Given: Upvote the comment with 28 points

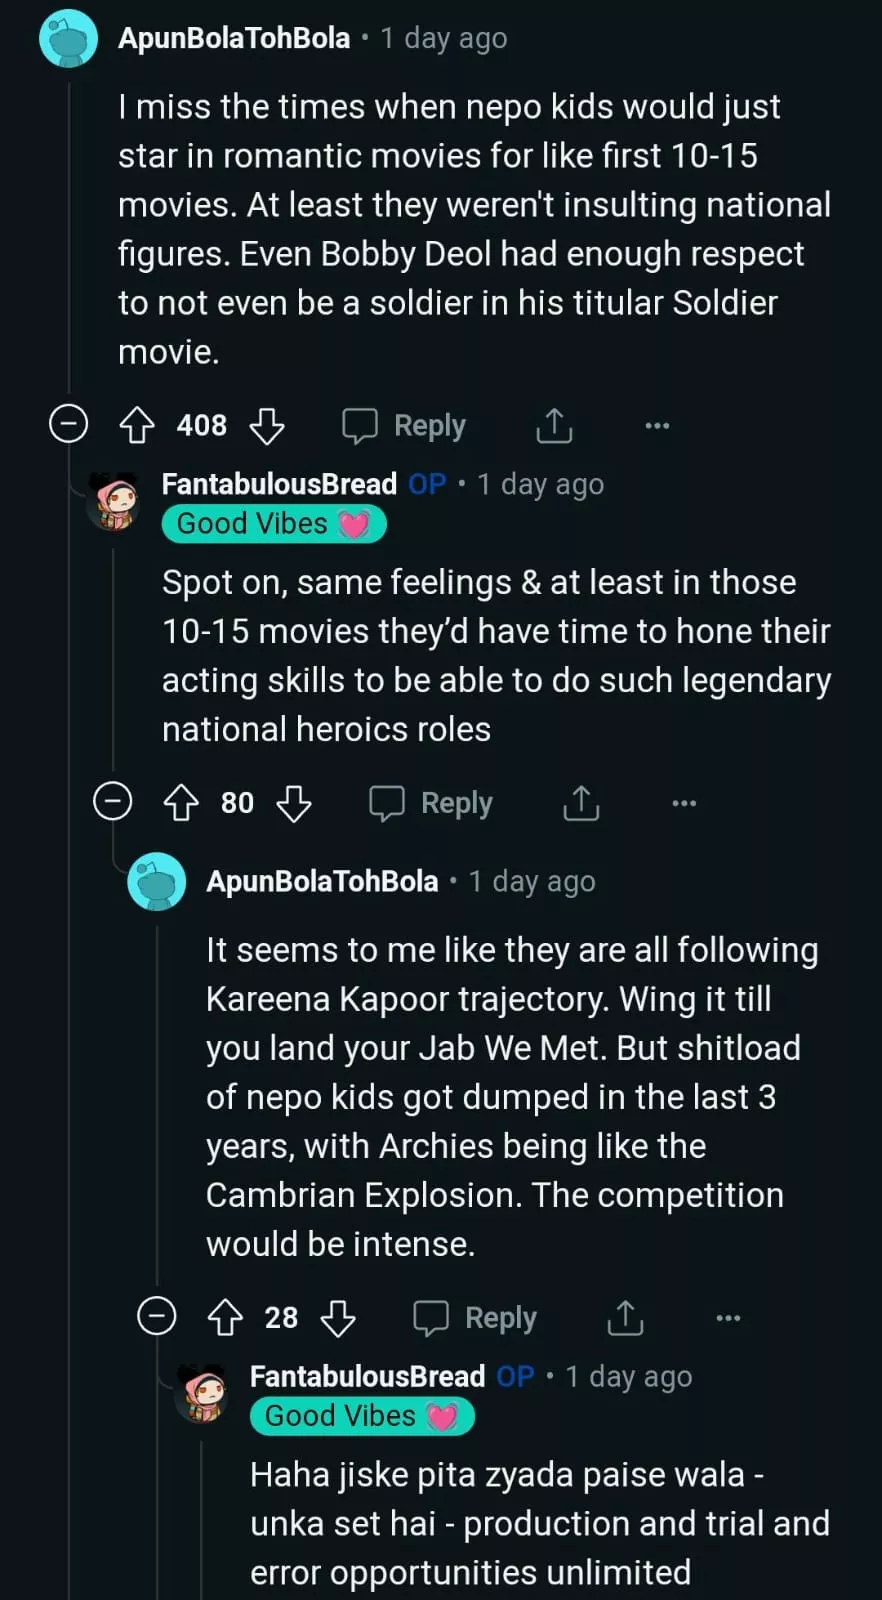Looking at the screenshot, I should pyautogui.click(x=225, y=1318).
